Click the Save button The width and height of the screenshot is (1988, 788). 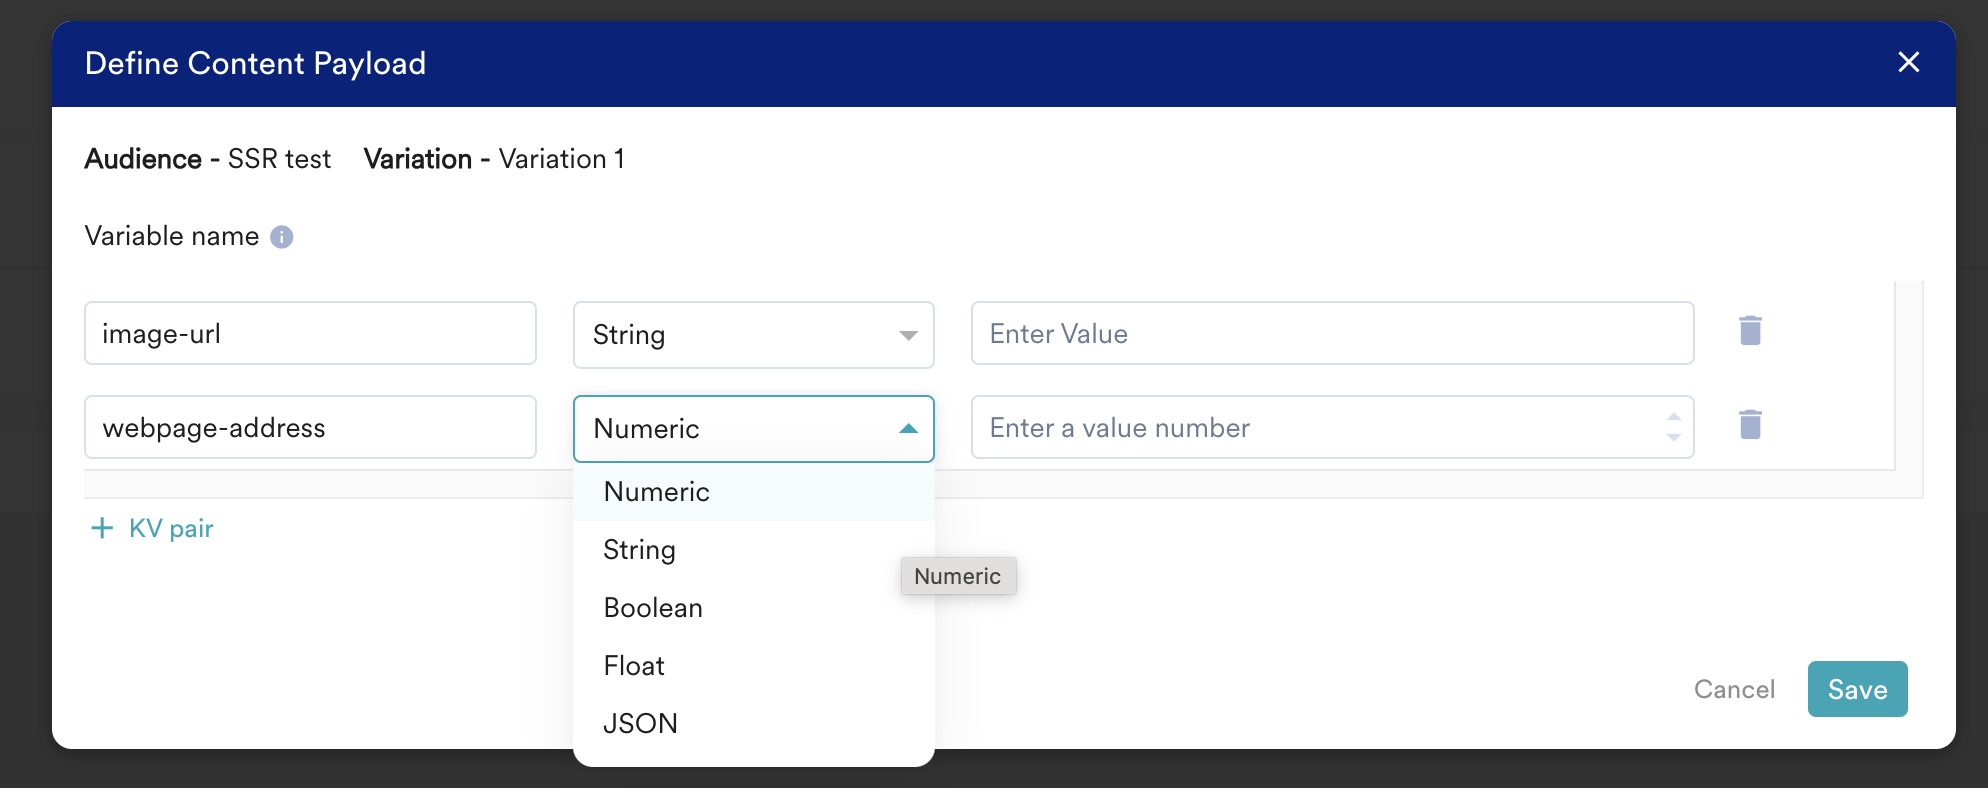click(1856, 689)
